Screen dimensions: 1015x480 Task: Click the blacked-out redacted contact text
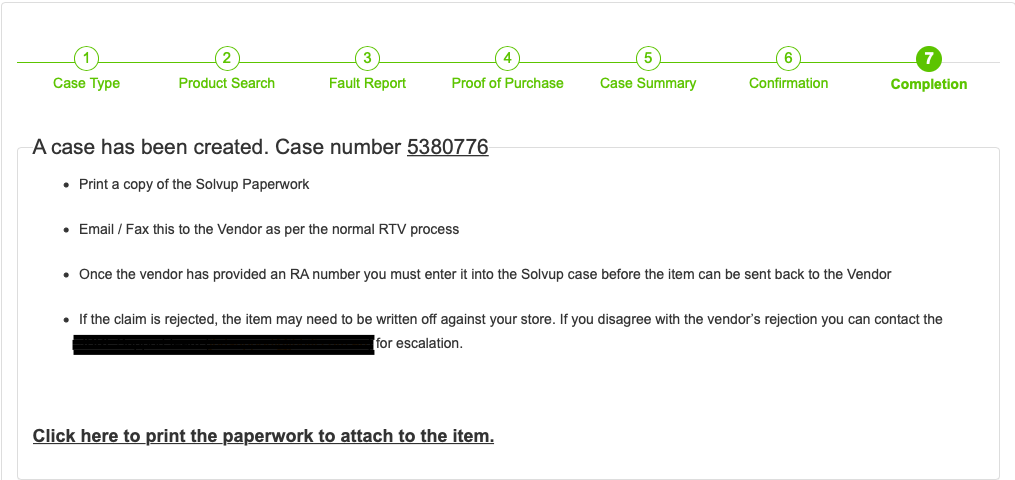pos(223,344)
